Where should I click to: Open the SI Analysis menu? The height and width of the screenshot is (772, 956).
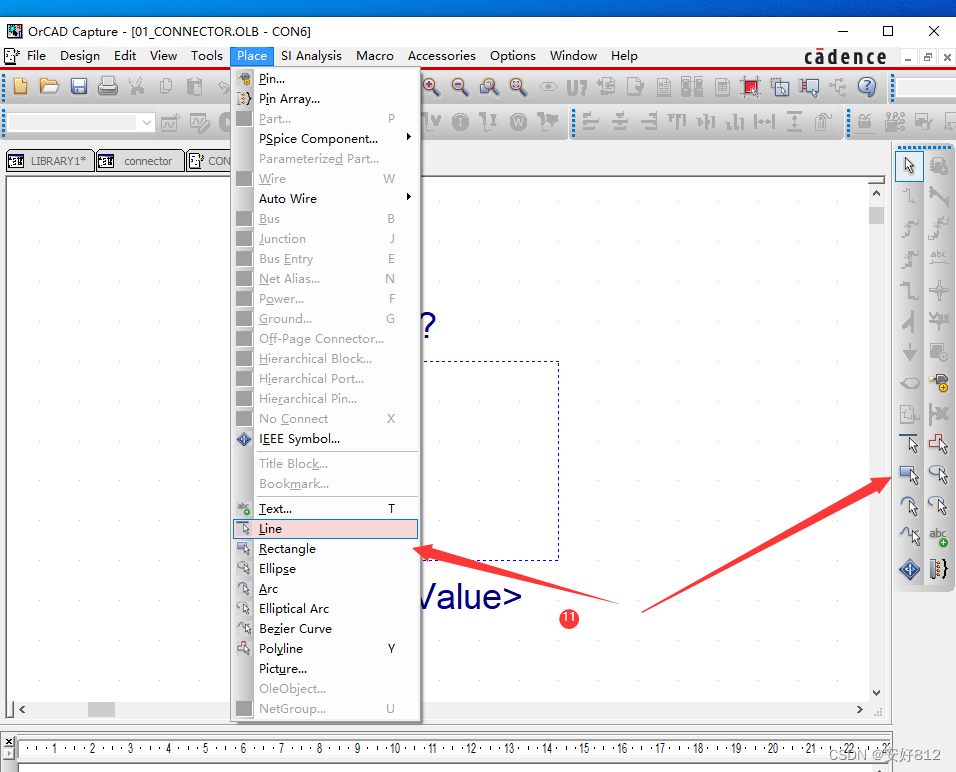311,56
